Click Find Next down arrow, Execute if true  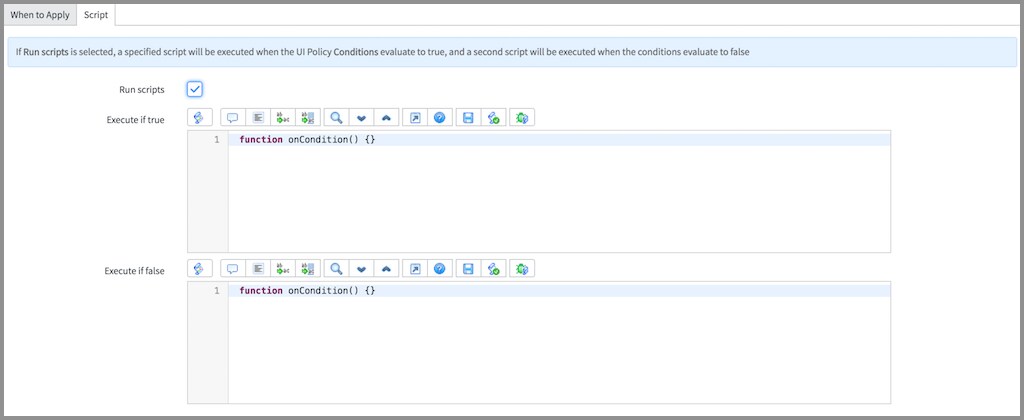(x=361, y=118)
